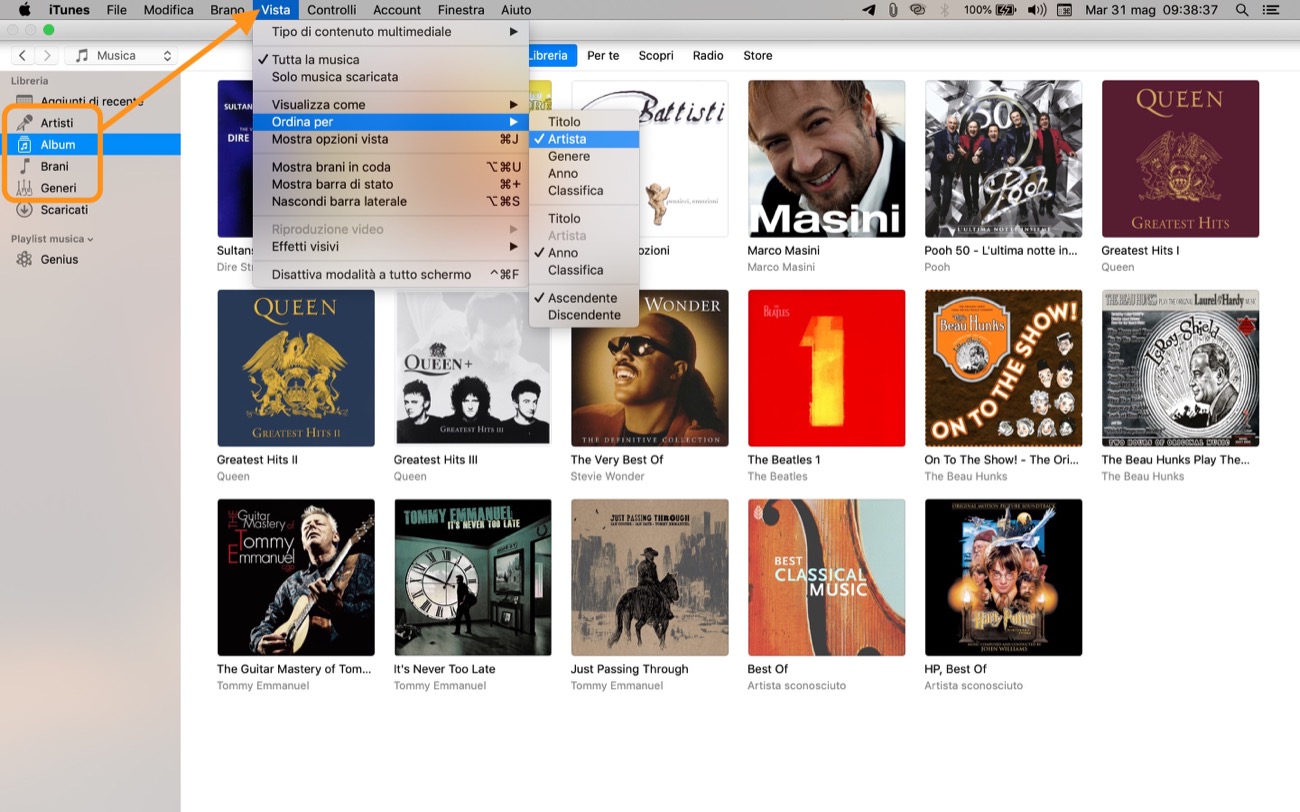The height and width of the screenshot is (812, 1300).
Task: Open the Queen Greatest Hits II cover
Action: (296, 368)
